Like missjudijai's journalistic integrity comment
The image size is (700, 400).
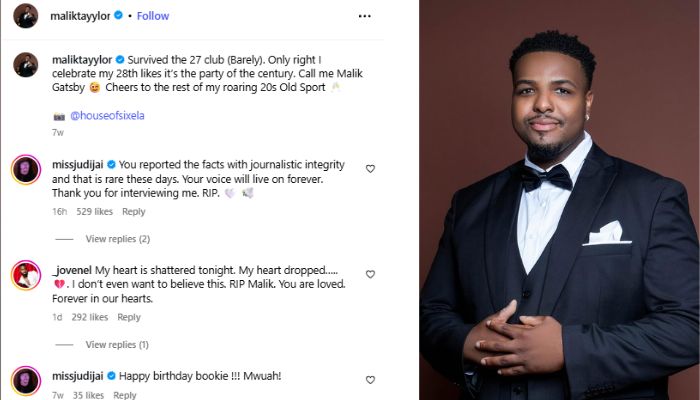(x=370, y=169)
